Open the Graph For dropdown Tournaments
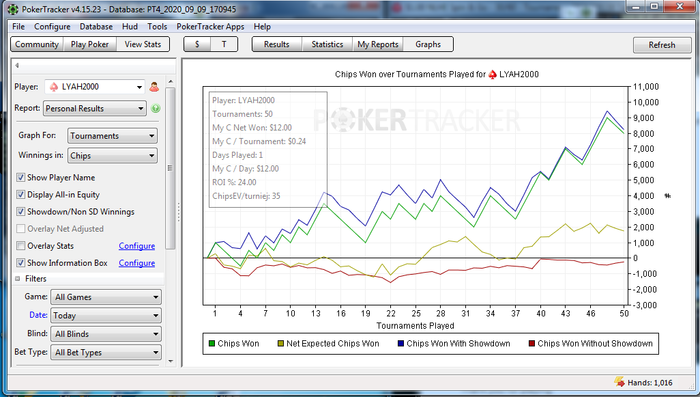Screen dimensions: 700x397 coord(112,136)
